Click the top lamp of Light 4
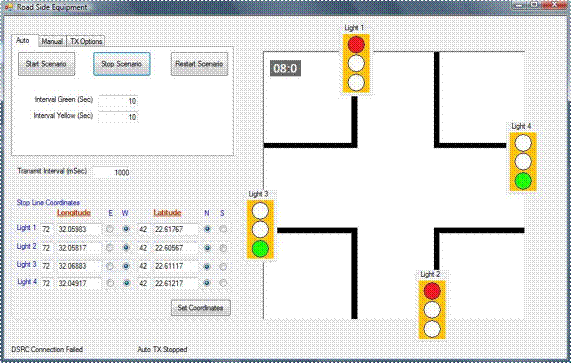Viewport: 571px width, 363px height. 523,143
